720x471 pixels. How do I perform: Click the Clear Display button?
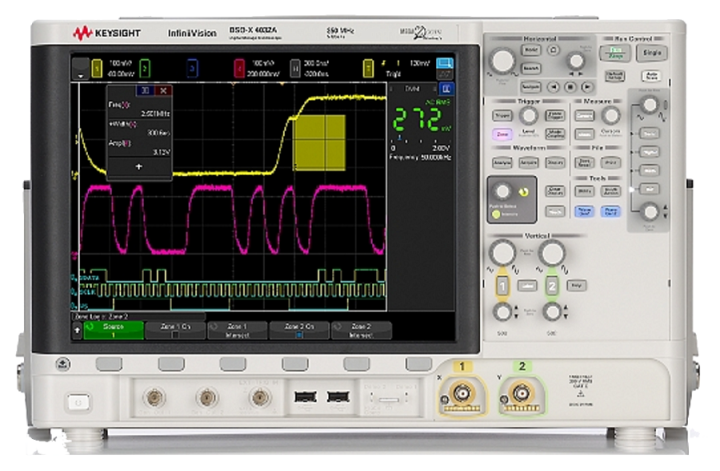[x=555, y=191]
